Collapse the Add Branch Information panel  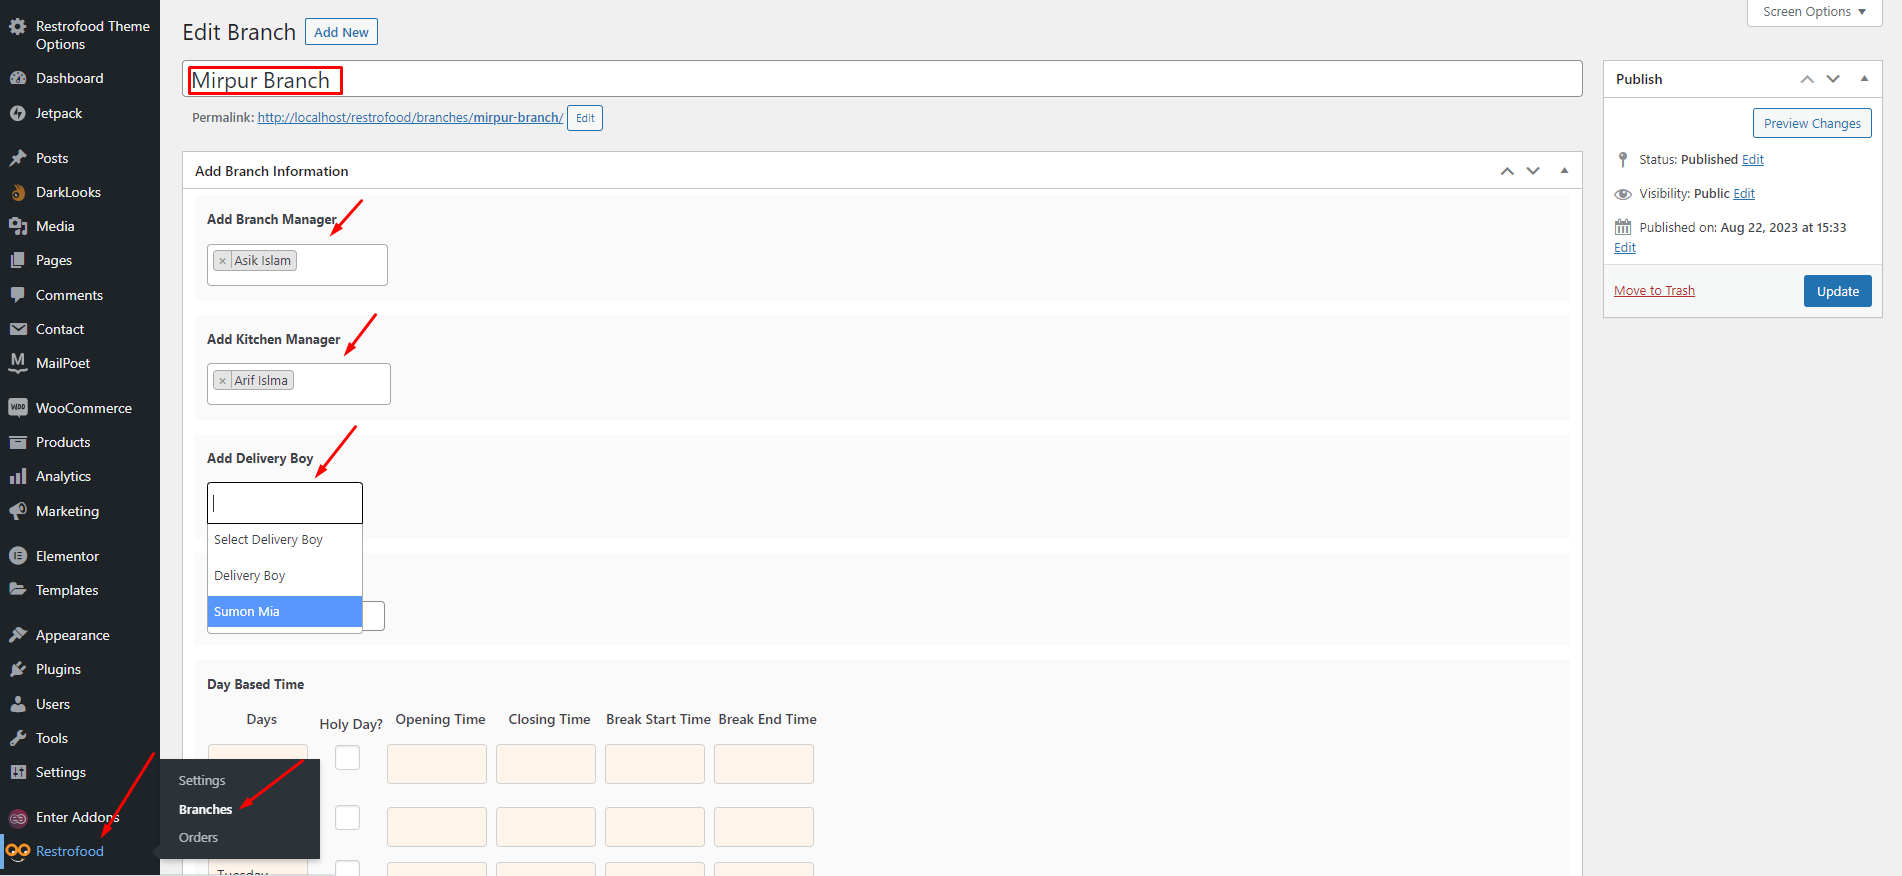1564,171
